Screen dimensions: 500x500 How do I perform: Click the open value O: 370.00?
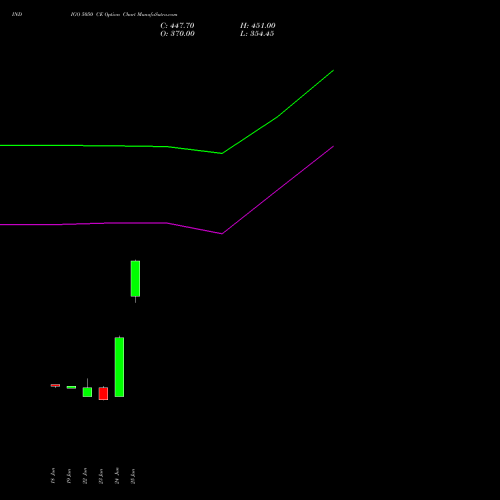point(177,34)
